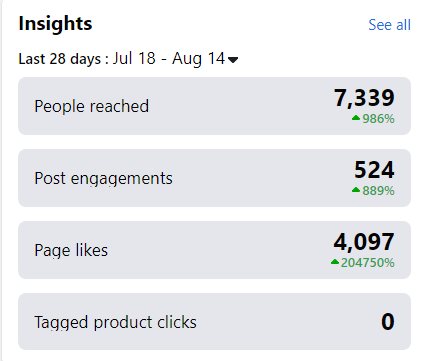Click the Jul 18 - Aug 14 dates
The height and width of the screenshot is (361, 422).
tap(169, 59)
